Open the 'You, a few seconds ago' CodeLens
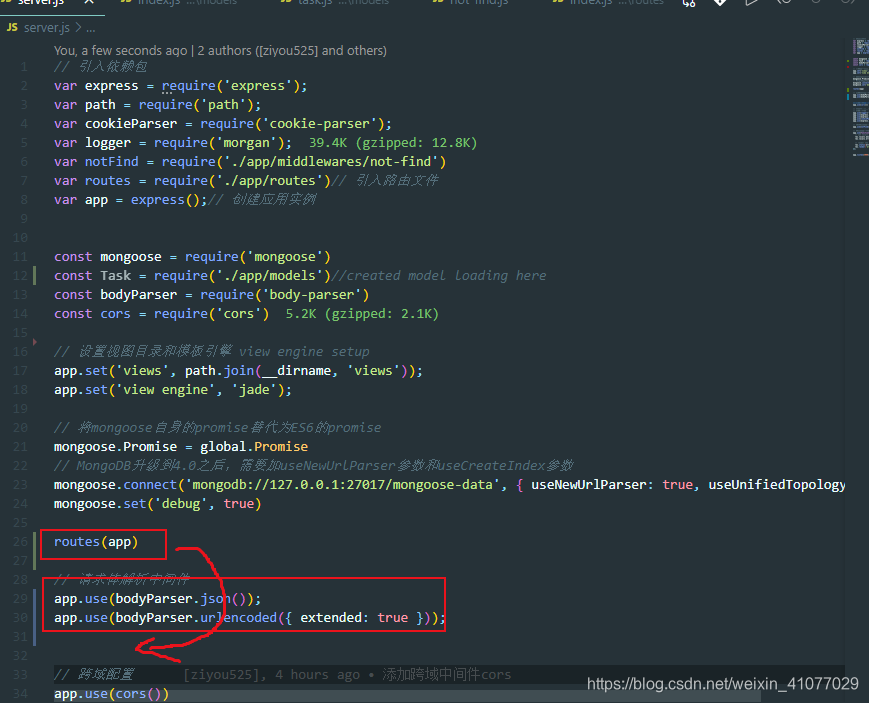The height and width of the screenshot is (703, 869). click(120, 50)
